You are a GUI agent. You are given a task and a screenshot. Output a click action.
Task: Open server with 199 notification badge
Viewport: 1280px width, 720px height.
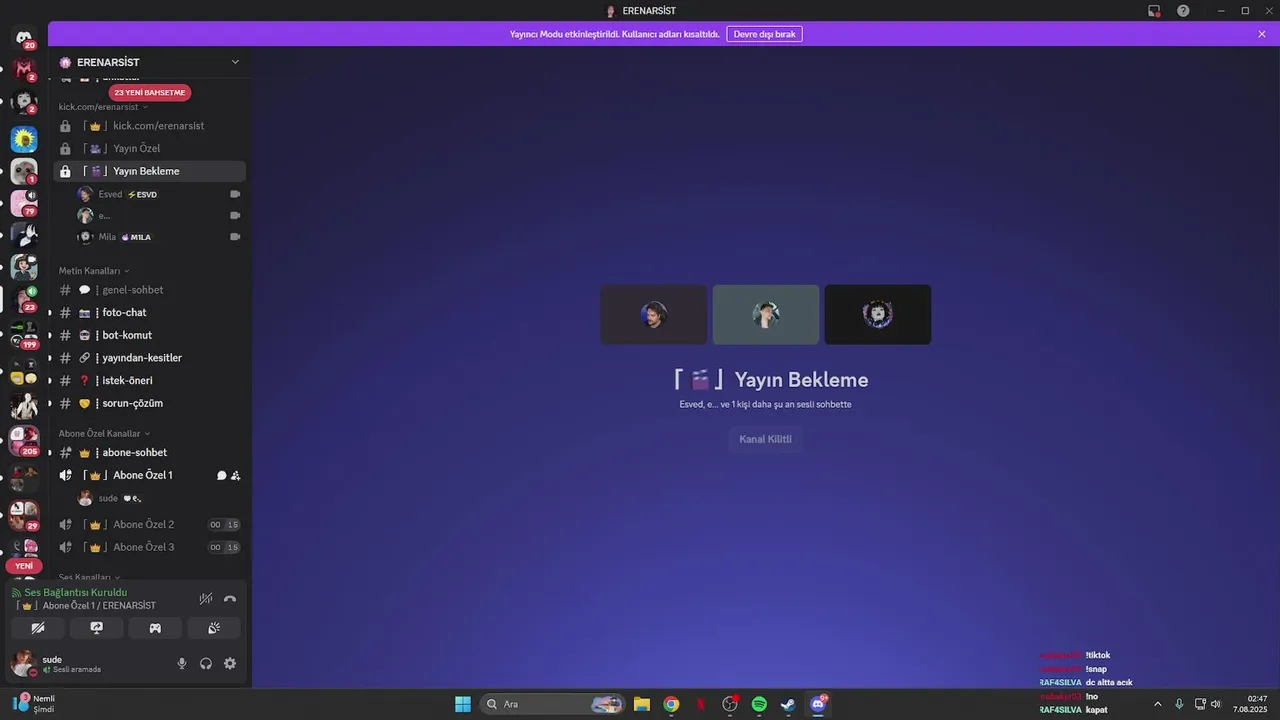(x=24, y=334)
